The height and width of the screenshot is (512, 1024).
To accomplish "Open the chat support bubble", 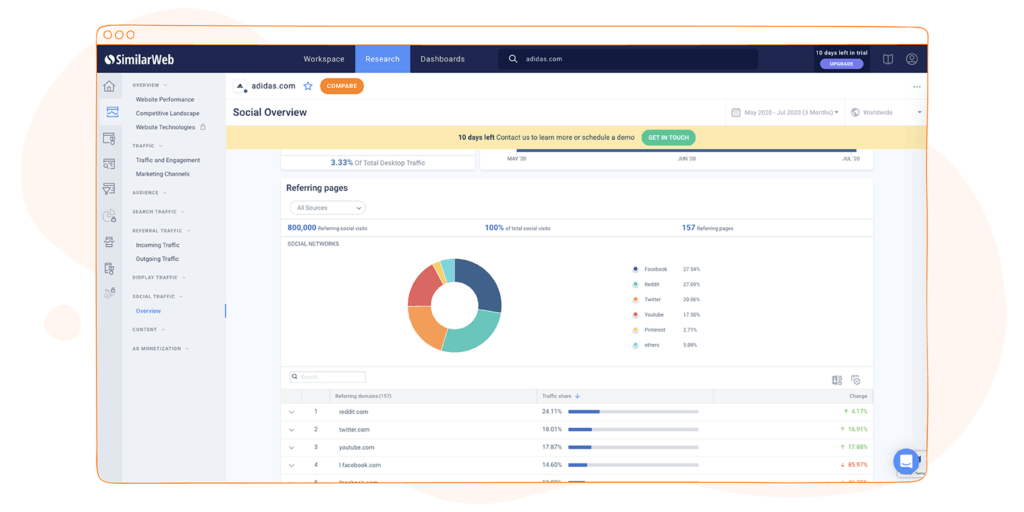I will pyautogui.click(x=906, y=461).
